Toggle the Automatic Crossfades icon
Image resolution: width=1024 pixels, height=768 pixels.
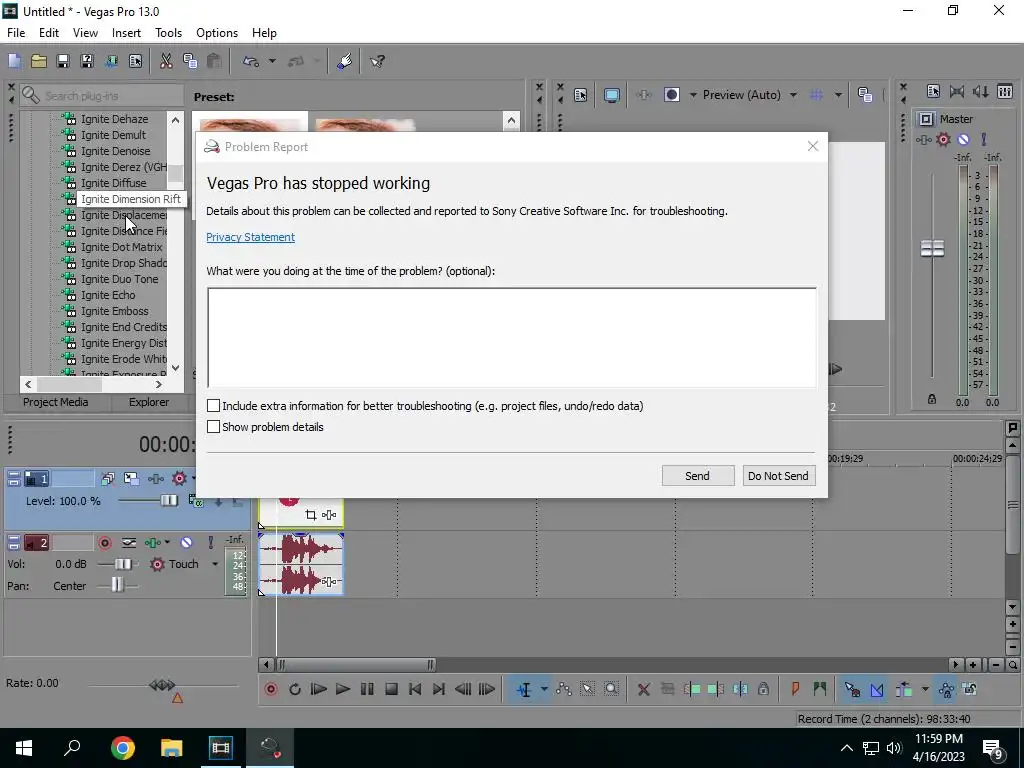[x=877, y=689]
